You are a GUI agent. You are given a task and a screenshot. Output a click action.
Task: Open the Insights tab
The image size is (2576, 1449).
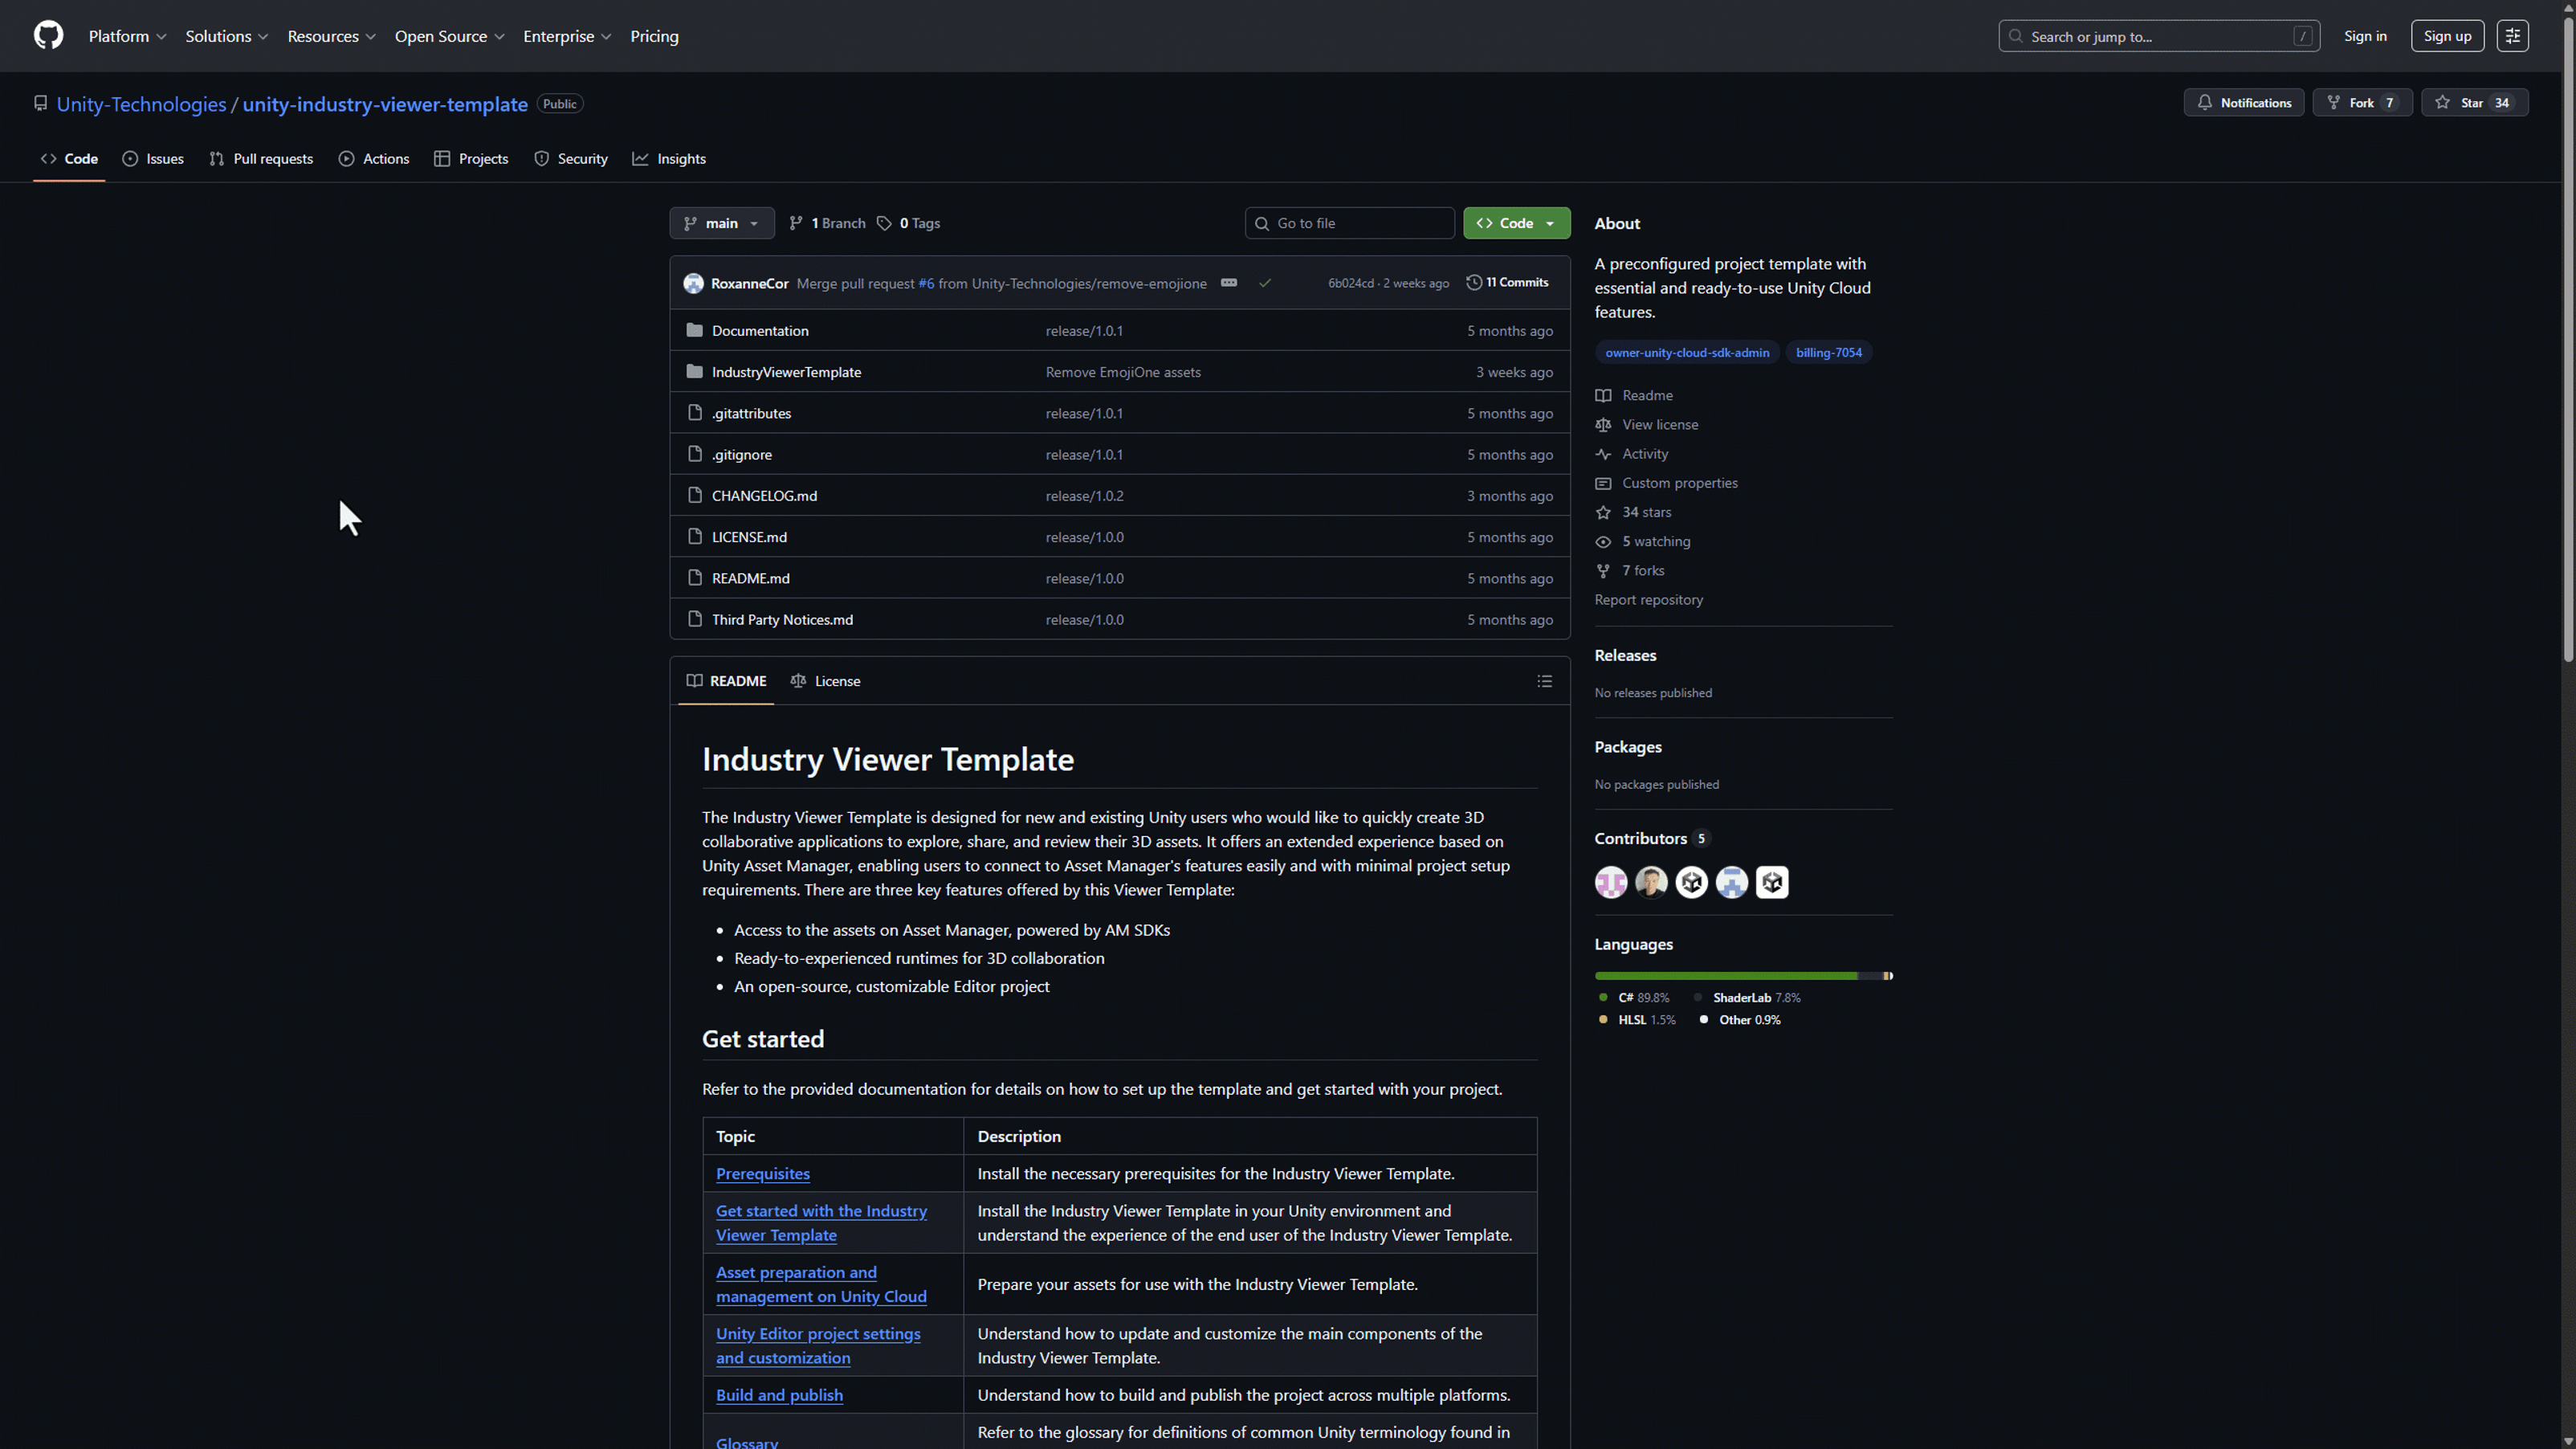pyautogui.click(x=669, y=159)
